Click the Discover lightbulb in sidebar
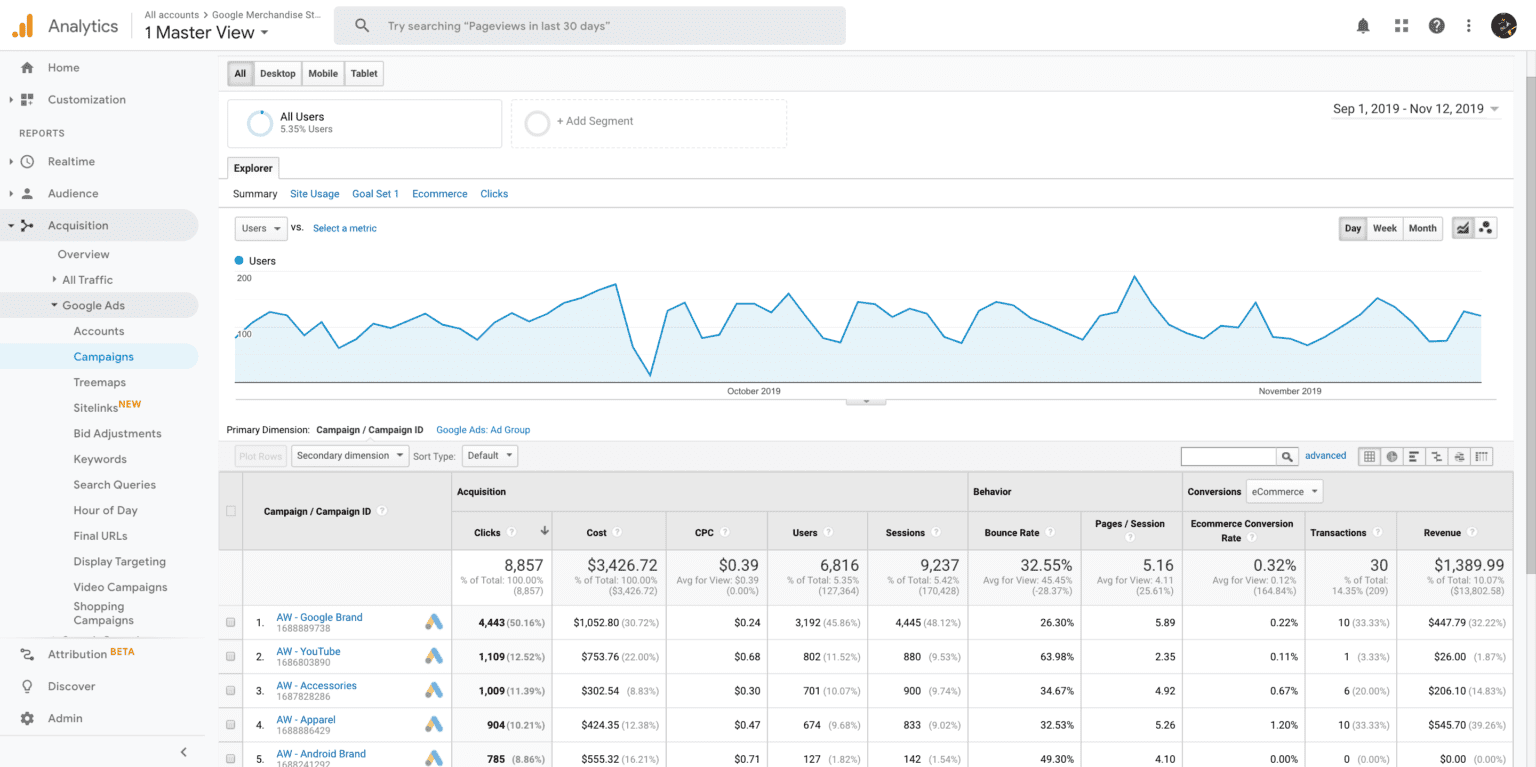Viewport: 1536px width, 767px height. tap(27, 686)
